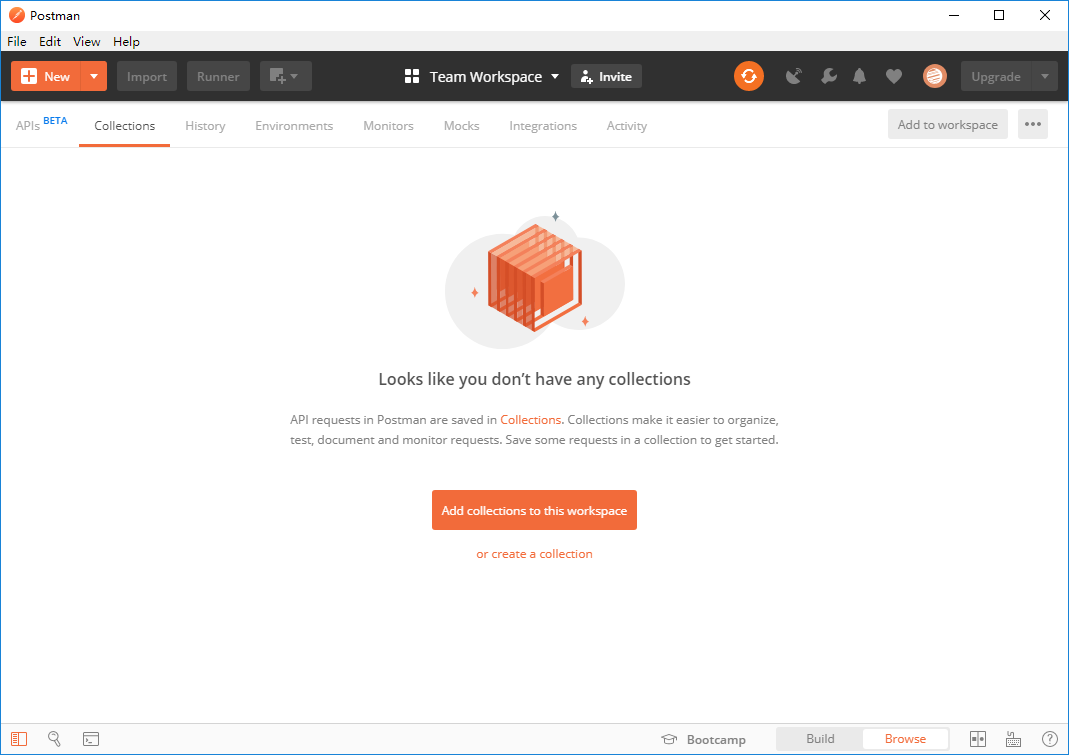The image size is (1069, 755).
Task: Expand the New button dropdown arrow
Action: pyautogui.click(x=94, y=76)
